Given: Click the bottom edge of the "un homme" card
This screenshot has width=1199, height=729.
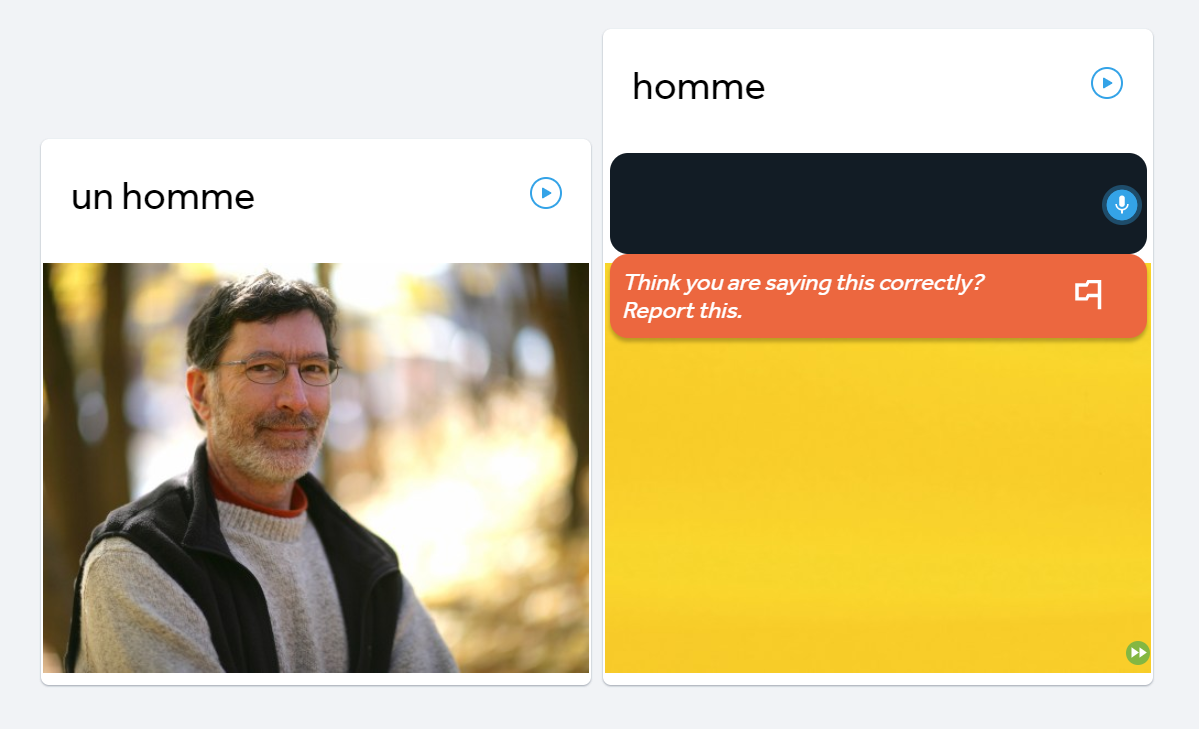Looking at the screenshot, I should click(x=316, y=679).
